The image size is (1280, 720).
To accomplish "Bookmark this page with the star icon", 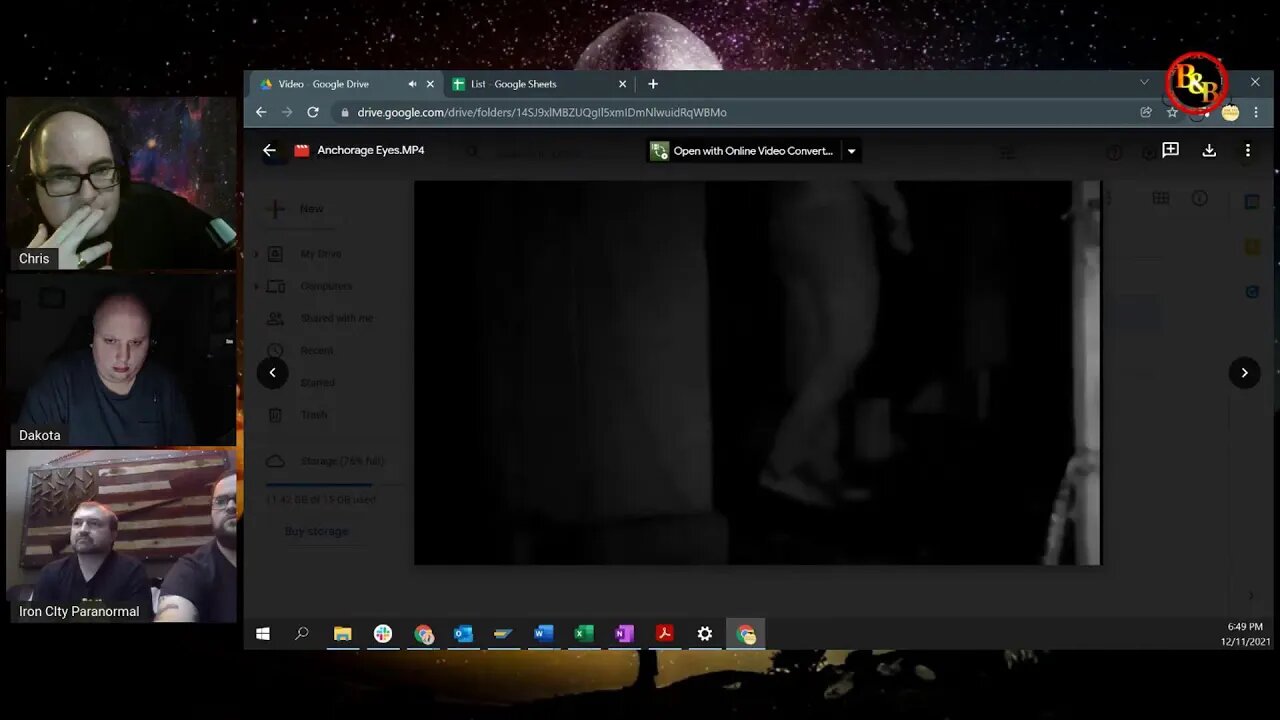I will [1172, 112].
